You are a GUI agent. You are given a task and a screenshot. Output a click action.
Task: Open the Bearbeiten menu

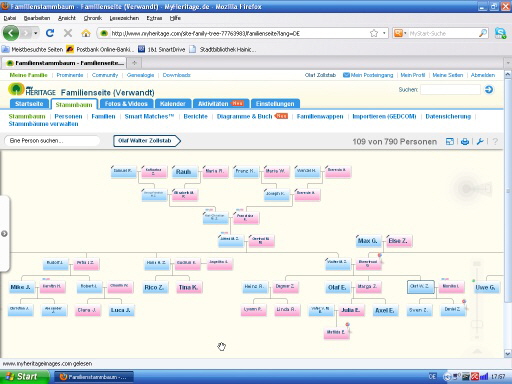coord(37,18)
